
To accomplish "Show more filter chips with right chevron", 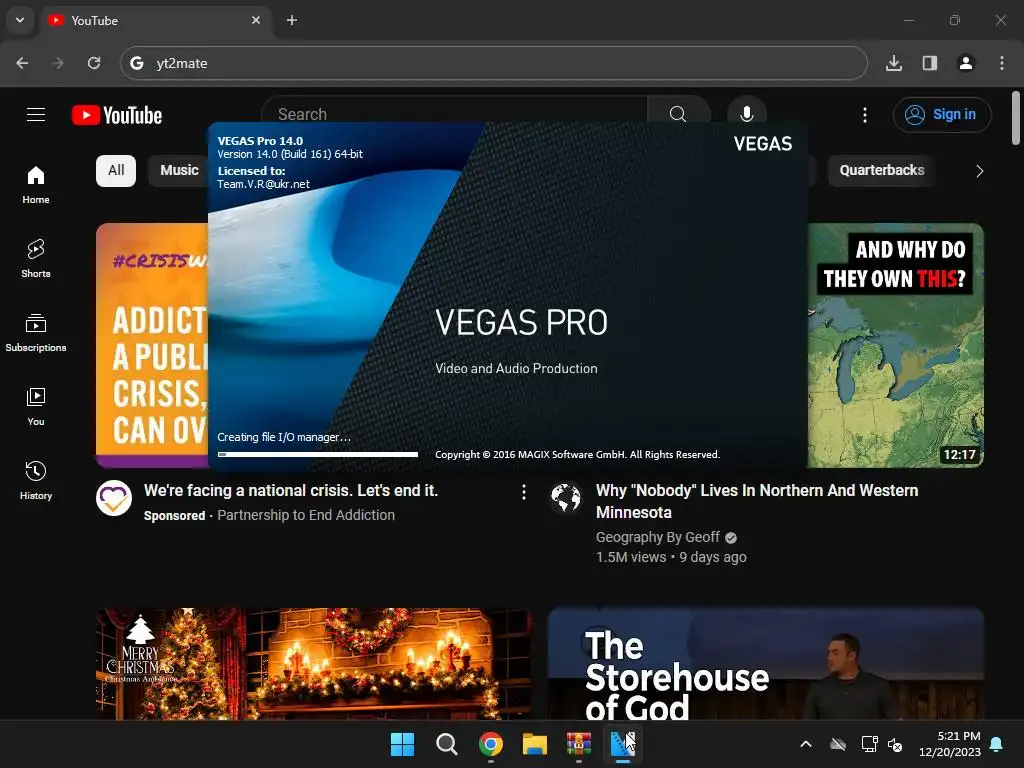I will pos(979,171).
